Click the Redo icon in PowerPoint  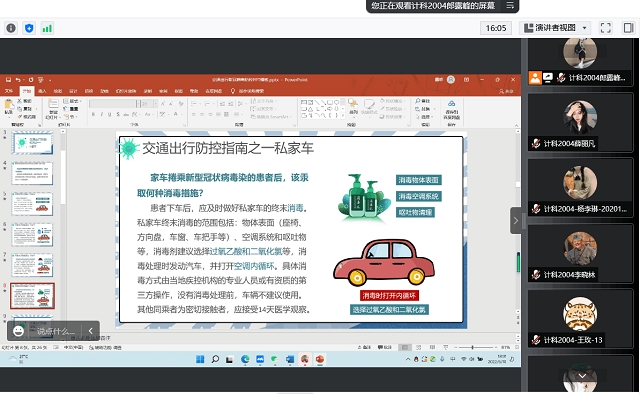coord(31,80)
